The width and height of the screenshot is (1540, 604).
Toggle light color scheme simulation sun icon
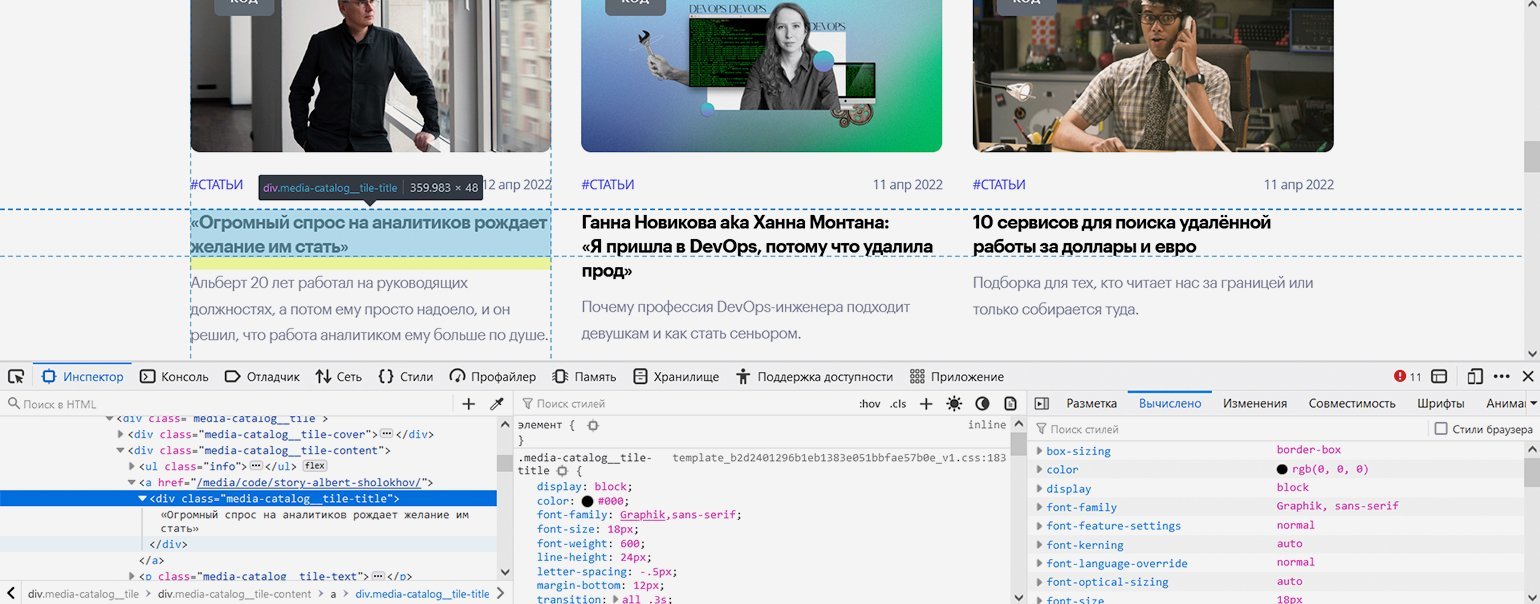[x=954, y=404]
